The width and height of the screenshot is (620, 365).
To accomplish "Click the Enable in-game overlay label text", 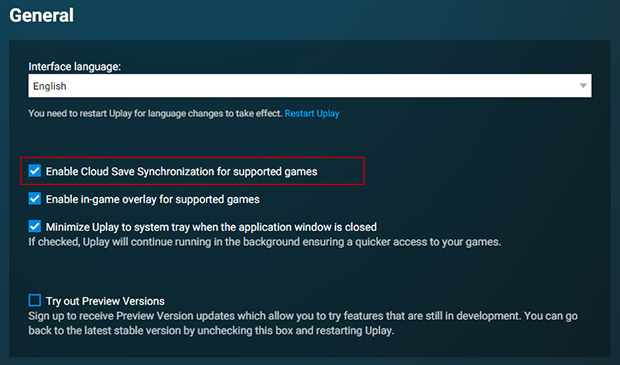I will tap(153, 199).
